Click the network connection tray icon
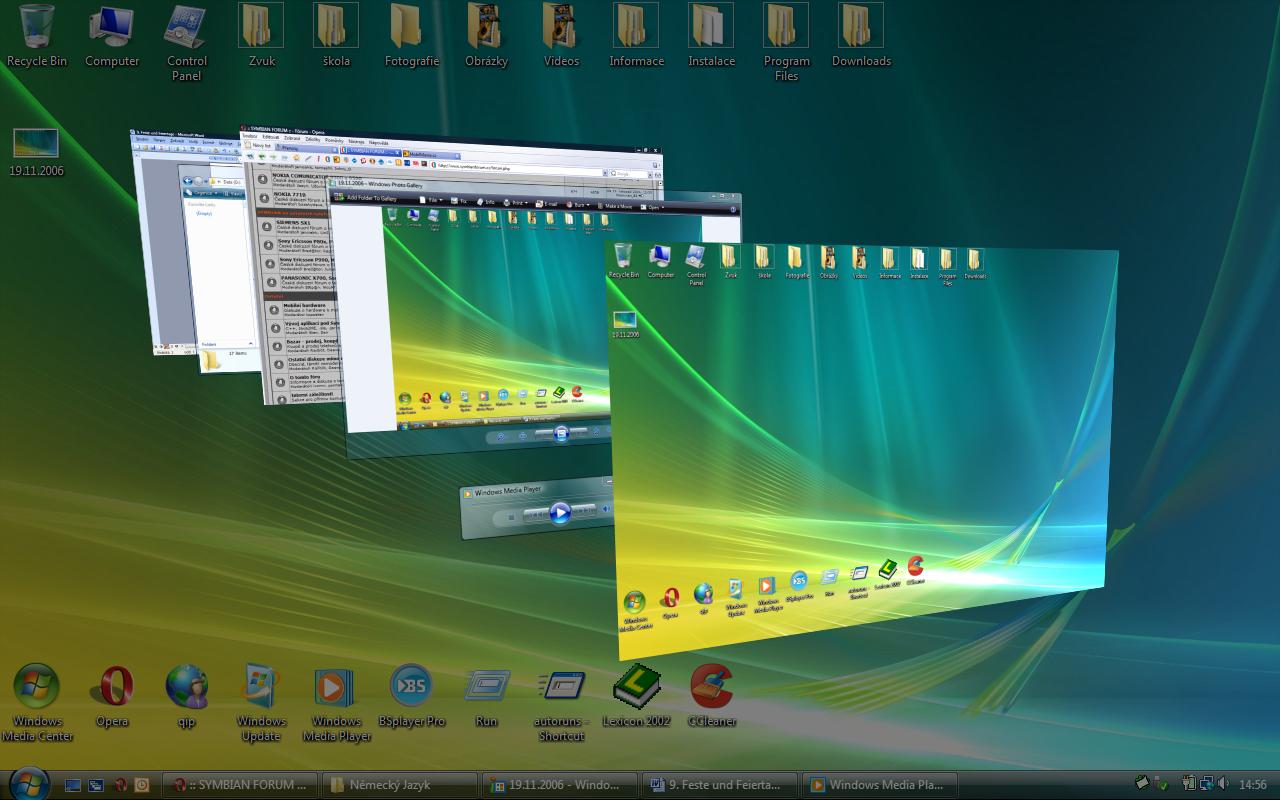Image resolution: width=1280 pixels, height=800 pixels. point(1207,784)
